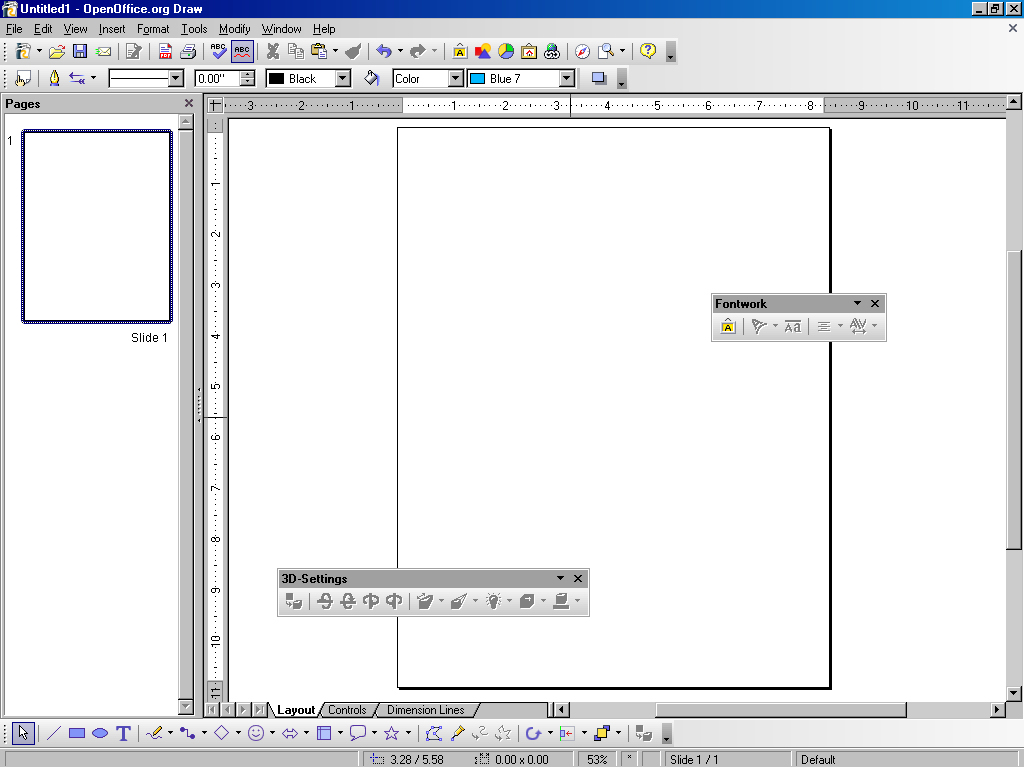Select the Rectangle drawing tool
This screenshot has height=768, width=1024.
tap(77, 733)
